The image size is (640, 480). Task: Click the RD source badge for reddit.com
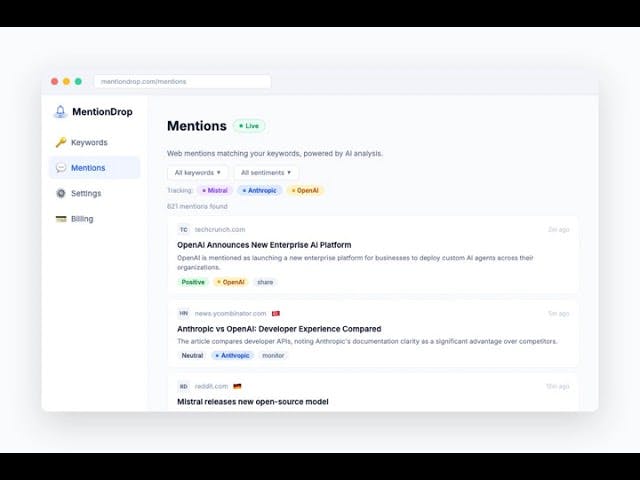(184, 386)
